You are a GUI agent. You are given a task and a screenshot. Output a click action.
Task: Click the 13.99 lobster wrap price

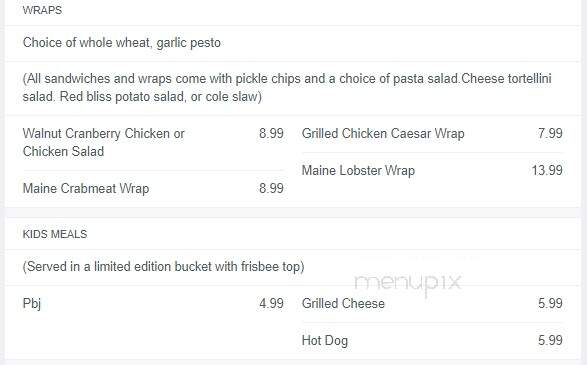[x=547, y=170]
